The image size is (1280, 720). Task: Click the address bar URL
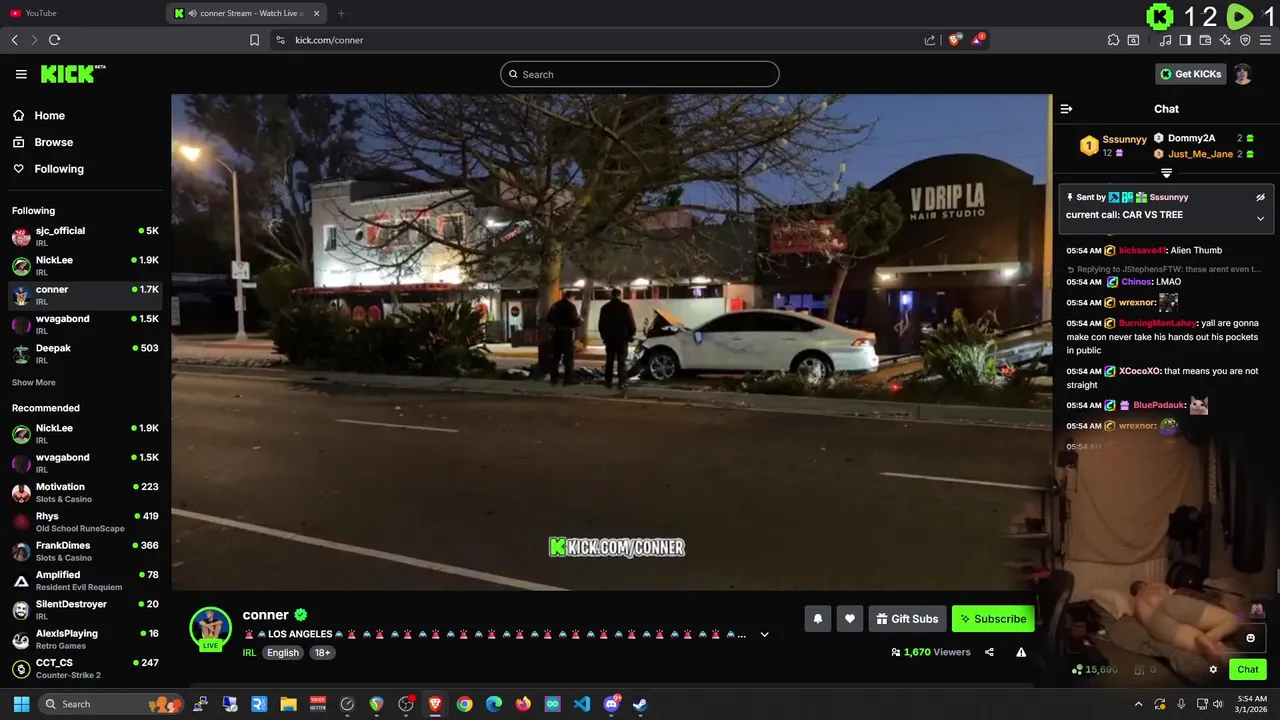329,40
